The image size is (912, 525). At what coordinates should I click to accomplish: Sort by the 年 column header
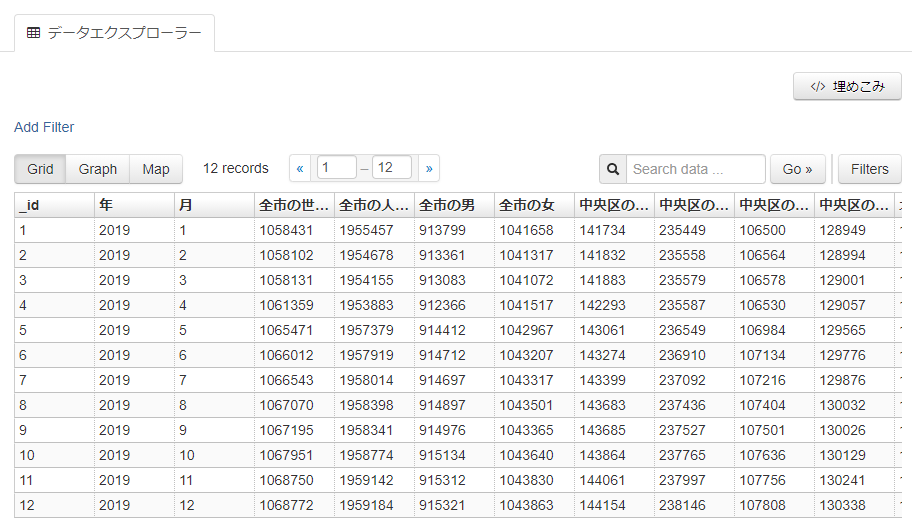click(134, 205)
